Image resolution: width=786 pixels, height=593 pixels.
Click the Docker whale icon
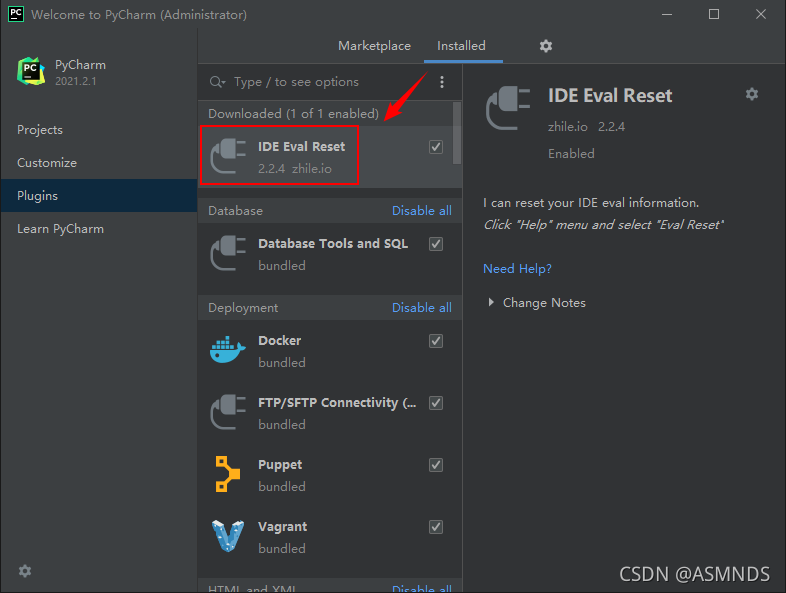[228, 350]
